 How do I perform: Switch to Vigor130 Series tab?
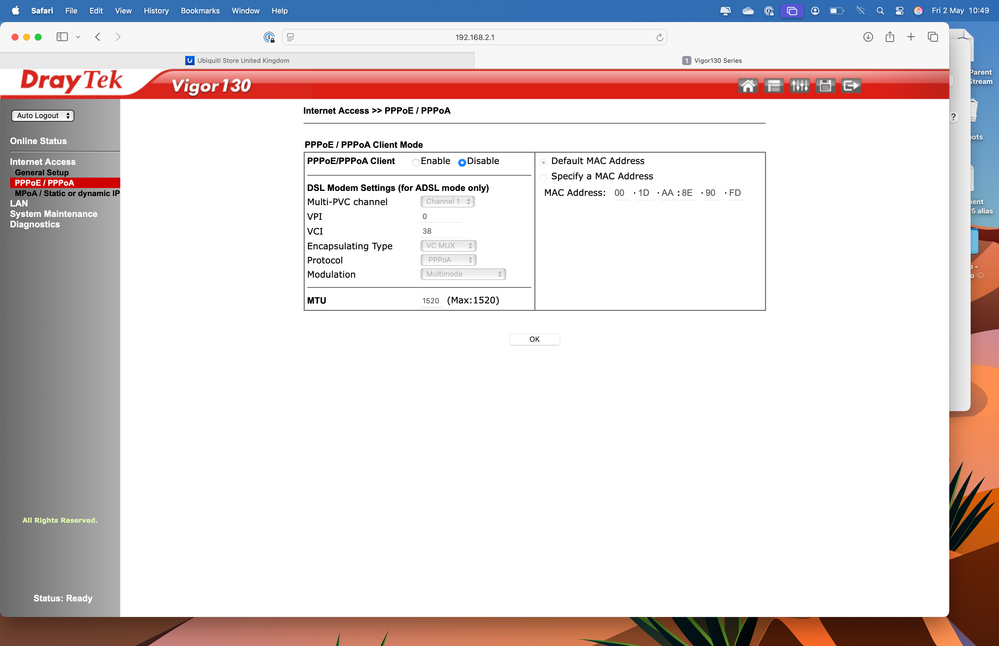pyautogui.click(x=712, y=61)
